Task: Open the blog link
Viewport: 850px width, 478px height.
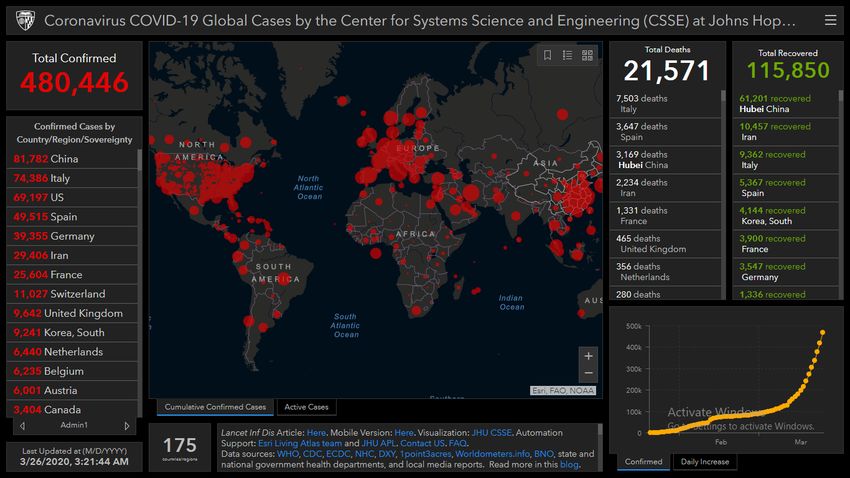Action: click(569, 464)
